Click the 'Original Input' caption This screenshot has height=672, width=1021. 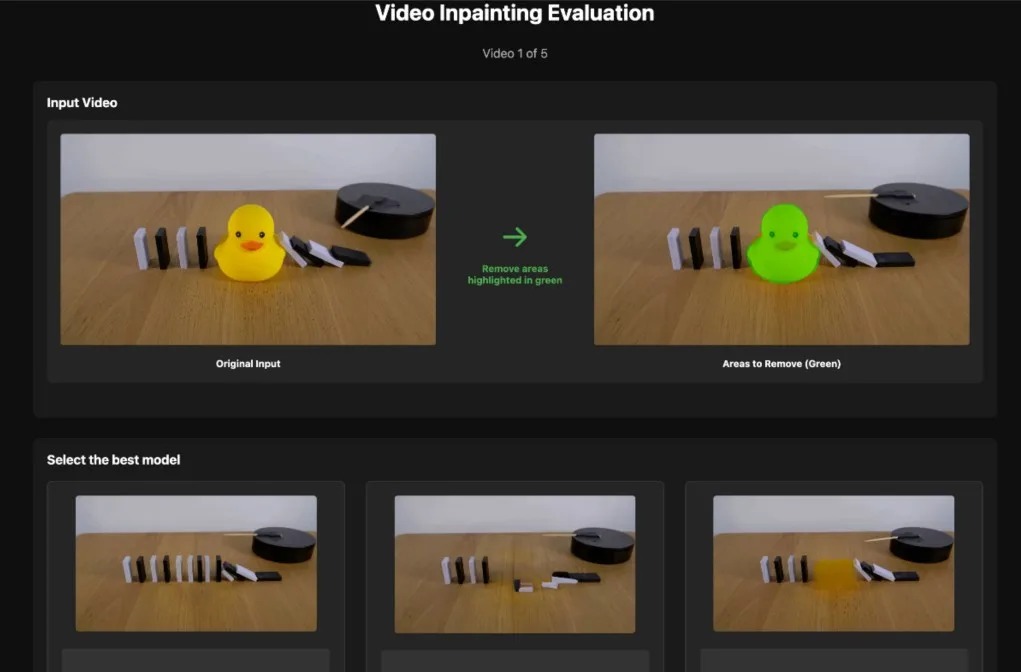(x=248, y=364)
